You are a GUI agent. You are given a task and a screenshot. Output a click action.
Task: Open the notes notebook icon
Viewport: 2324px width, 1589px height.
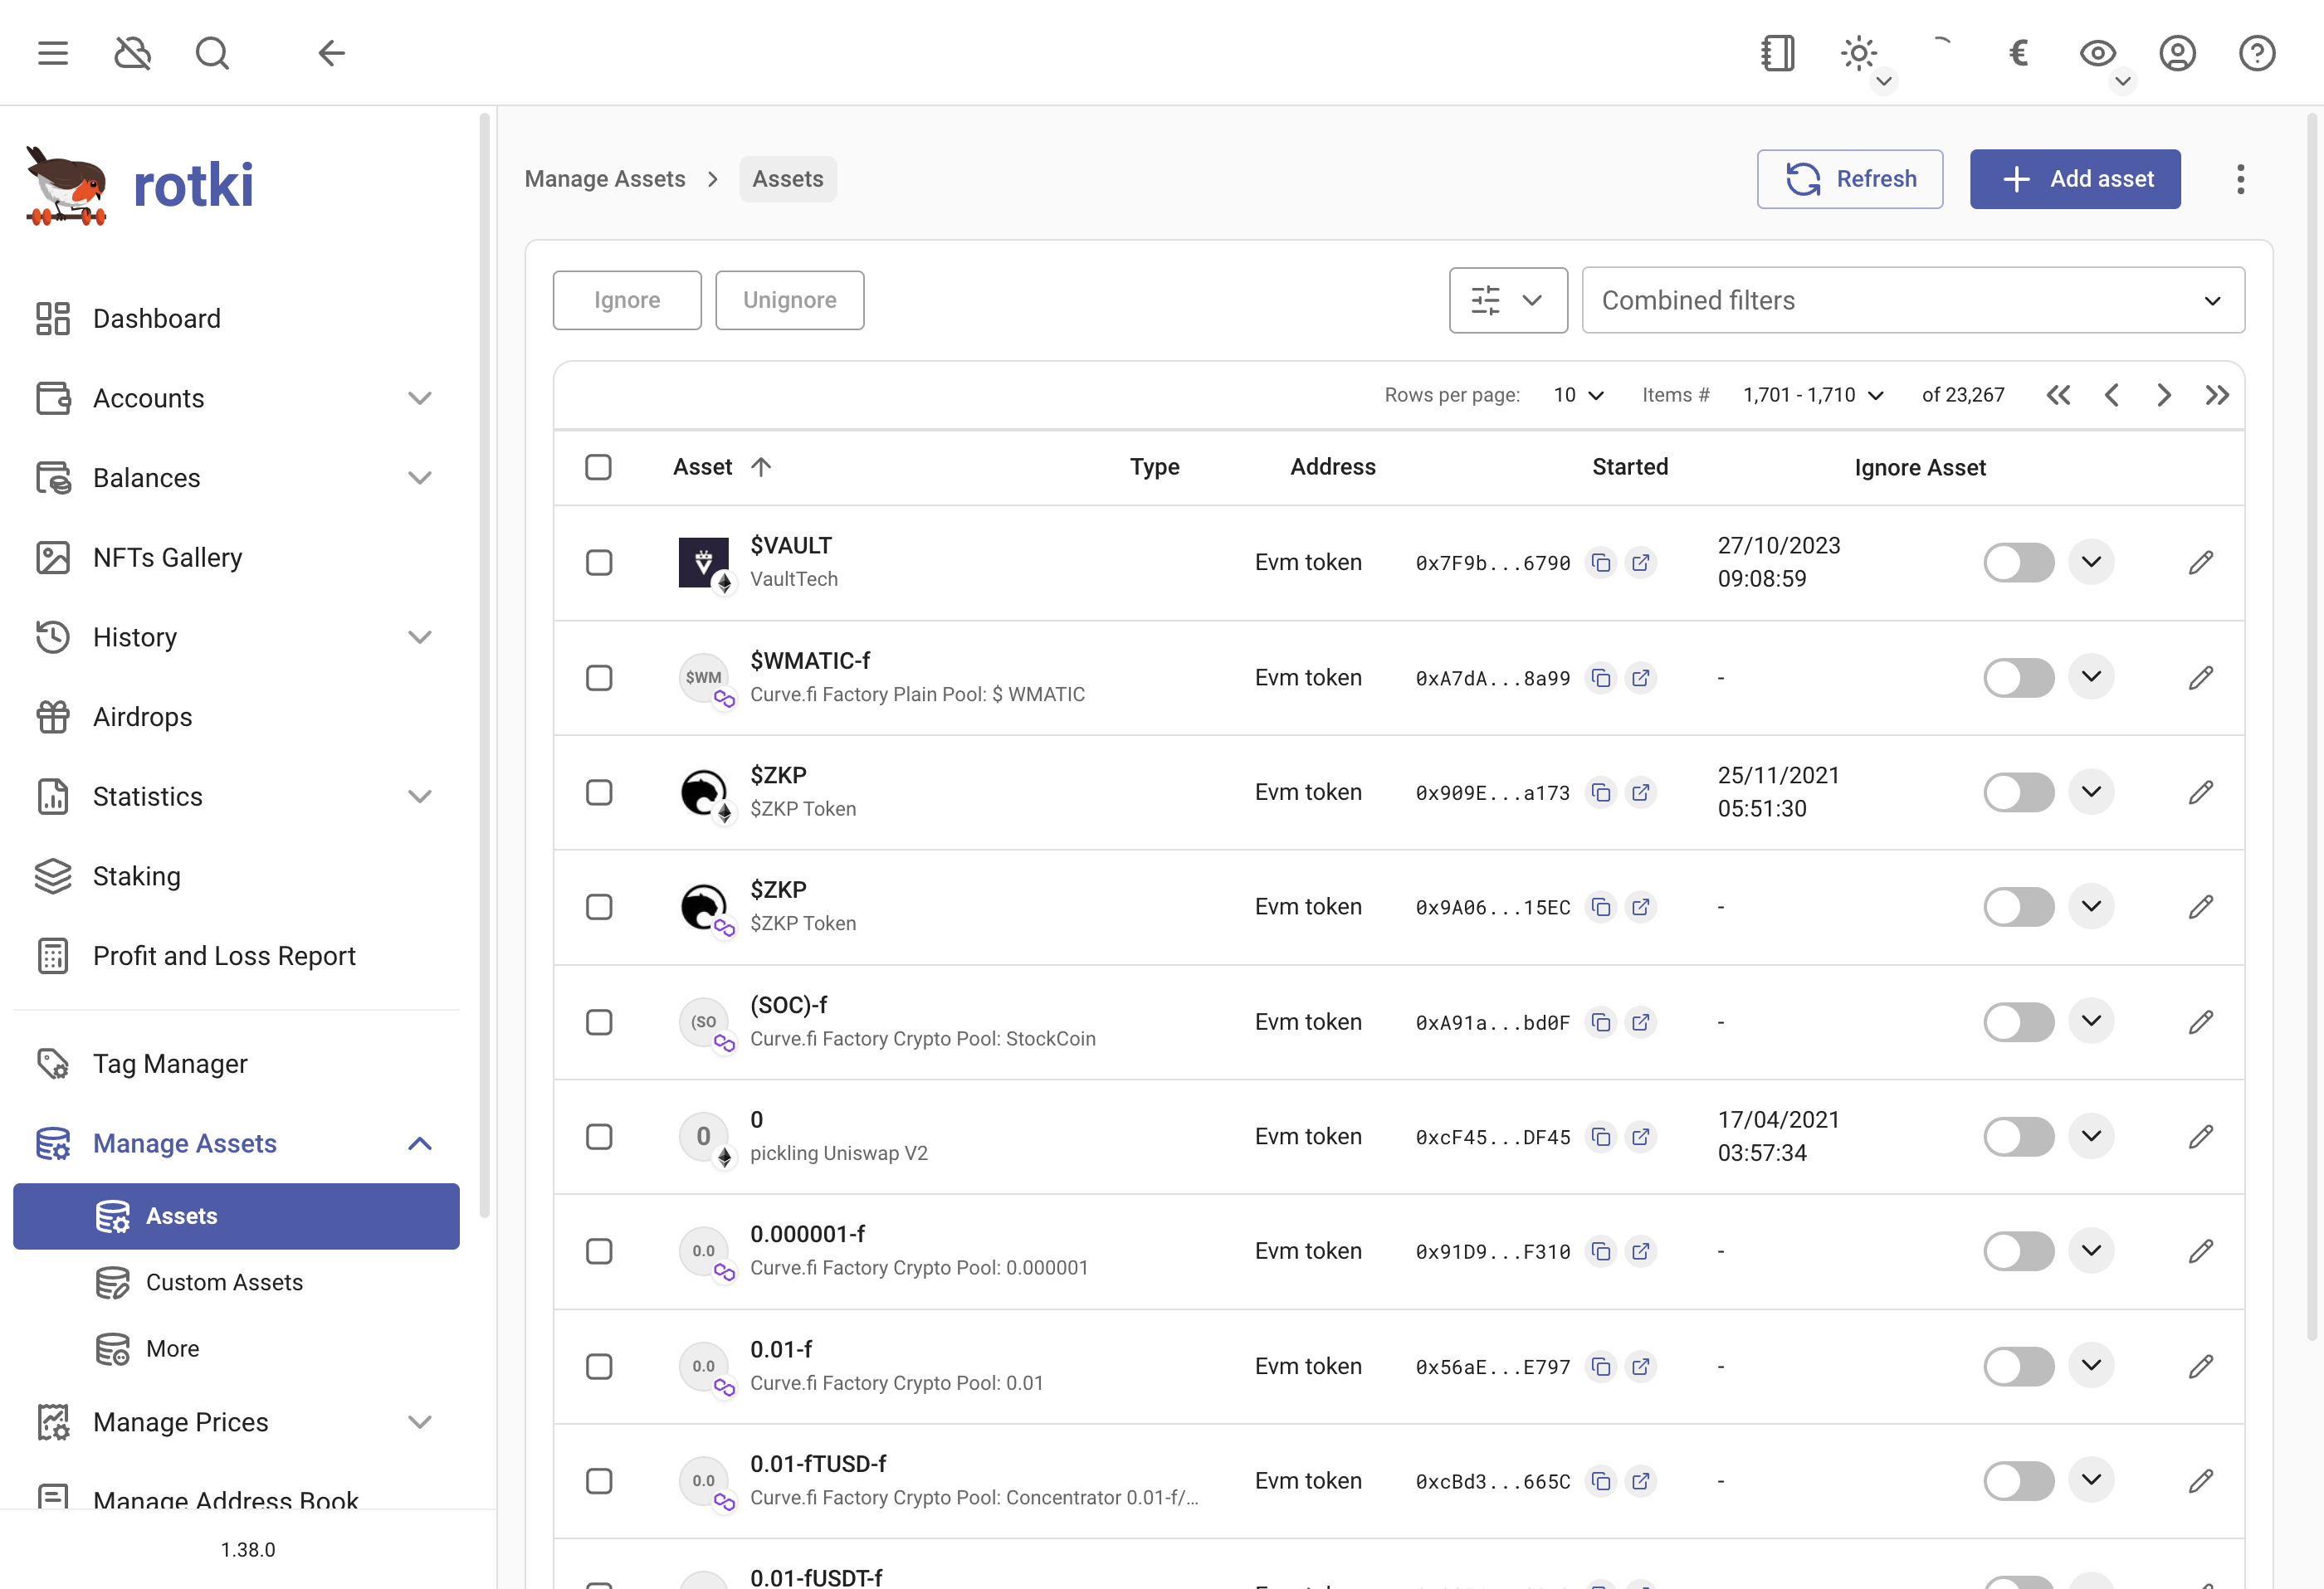click(x=1778, y=53)
